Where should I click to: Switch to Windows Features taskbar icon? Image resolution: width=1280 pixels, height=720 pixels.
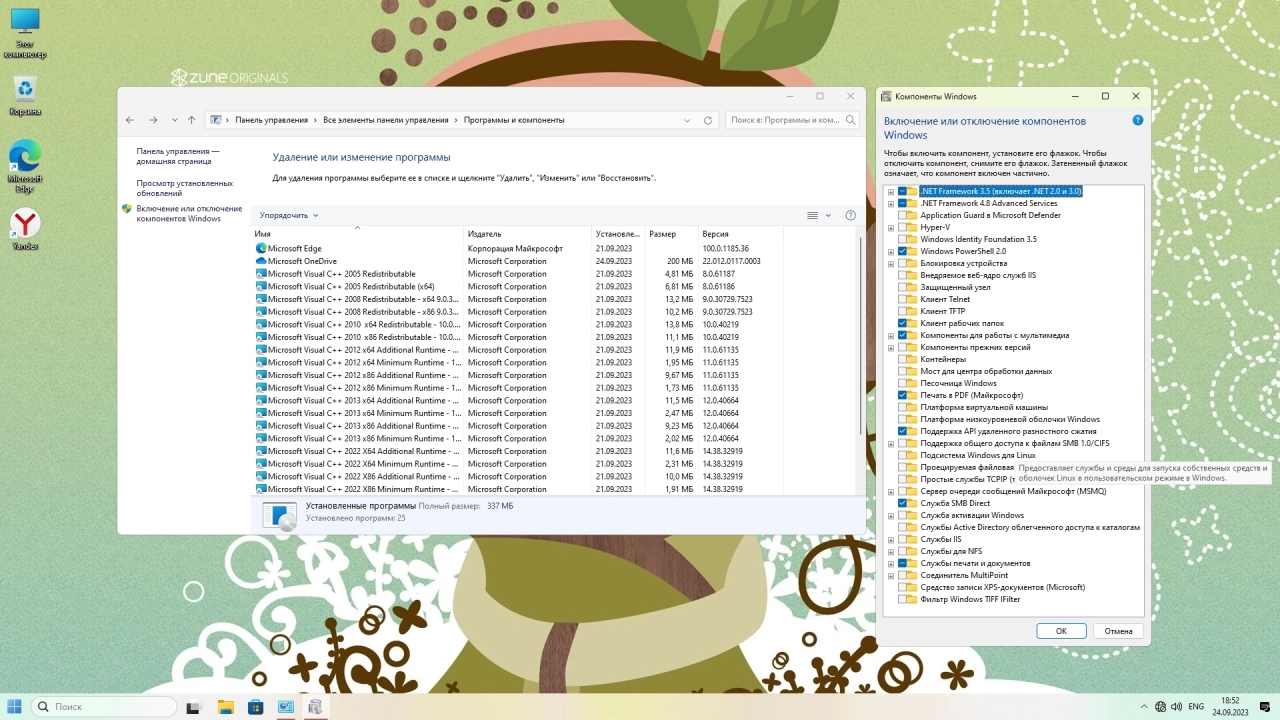[x=316, y=707]
